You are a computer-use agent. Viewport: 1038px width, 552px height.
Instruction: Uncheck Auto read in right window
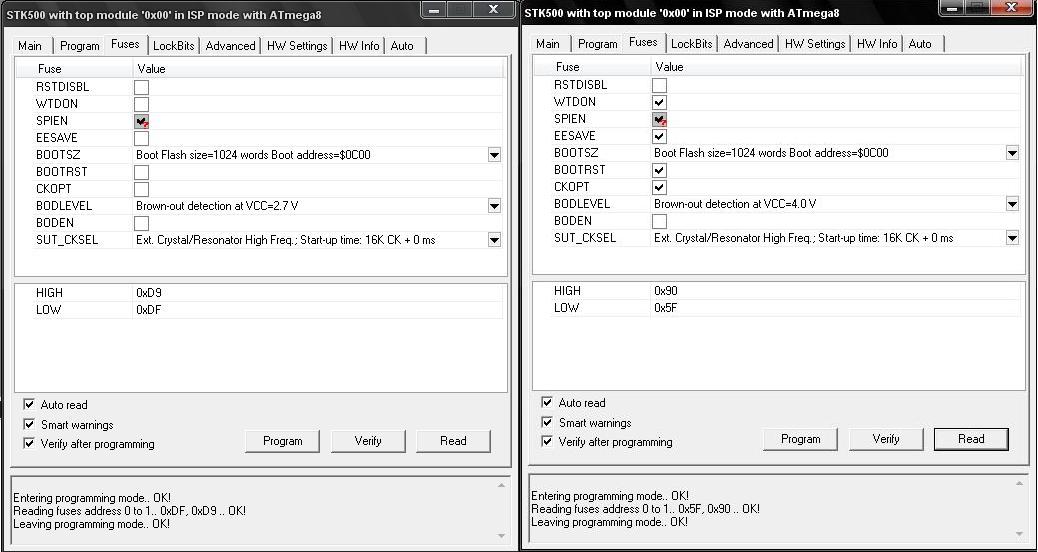(x=547, y=402)
